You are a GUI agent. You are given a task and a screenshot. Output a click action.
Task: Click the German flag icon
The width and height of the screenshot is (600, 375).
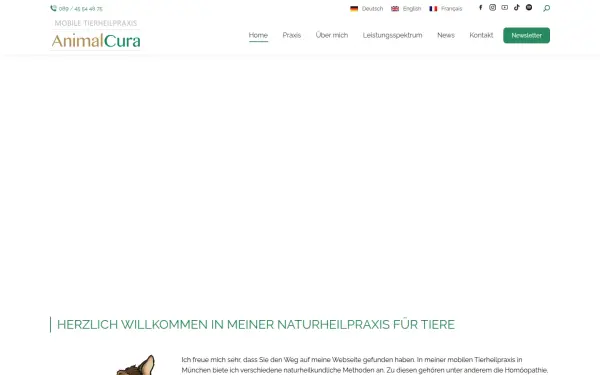tap(354, 9)
